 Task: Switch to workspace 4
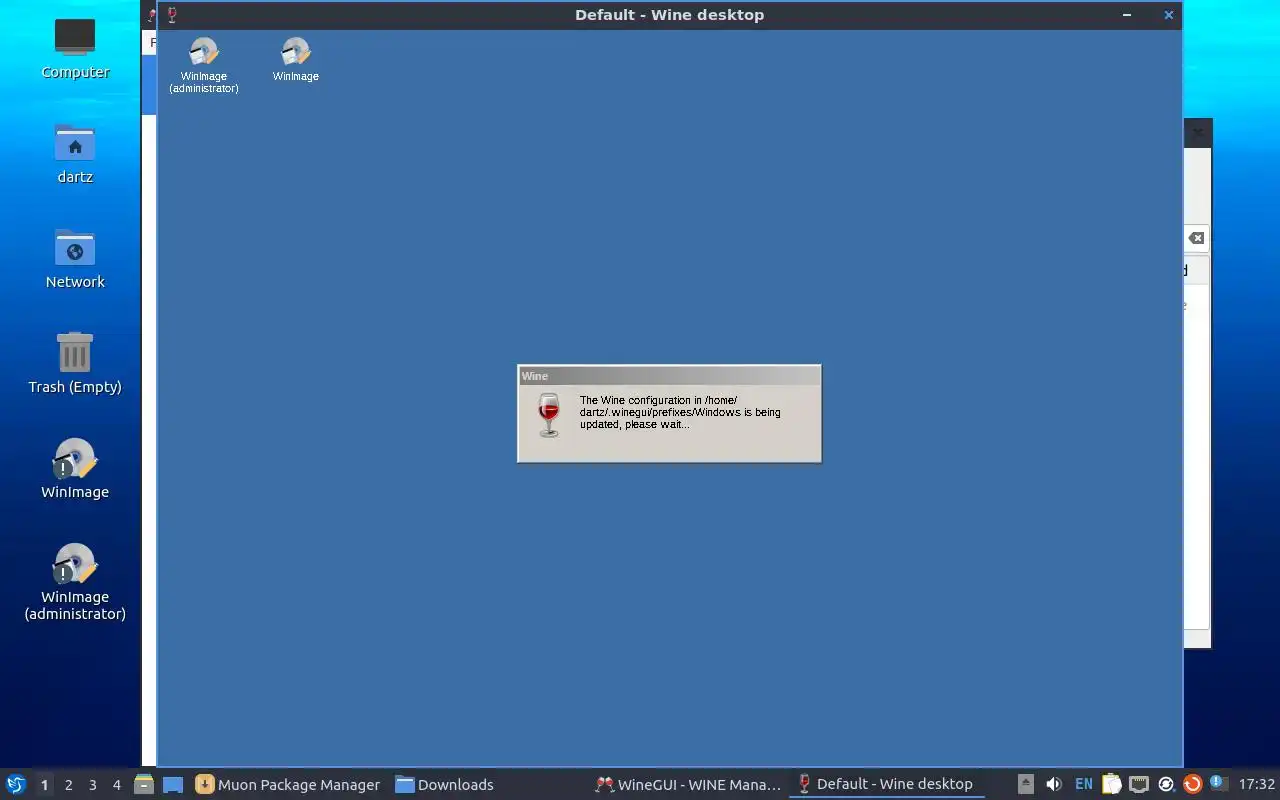click(x=117, y=785)
